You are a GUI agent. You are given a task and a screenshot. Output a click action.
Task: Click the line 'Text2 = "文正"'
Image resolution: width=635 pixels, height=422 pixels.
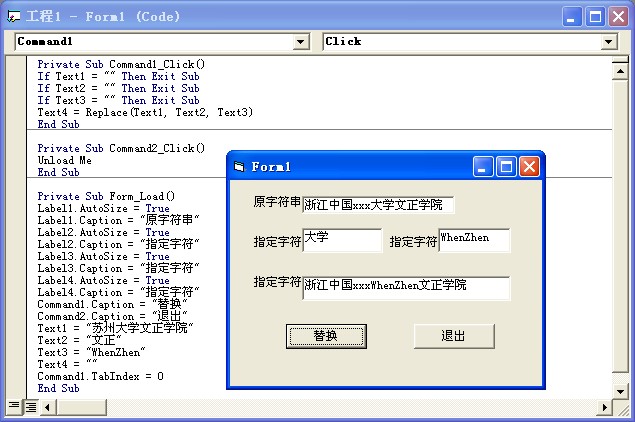coord(79,340)
